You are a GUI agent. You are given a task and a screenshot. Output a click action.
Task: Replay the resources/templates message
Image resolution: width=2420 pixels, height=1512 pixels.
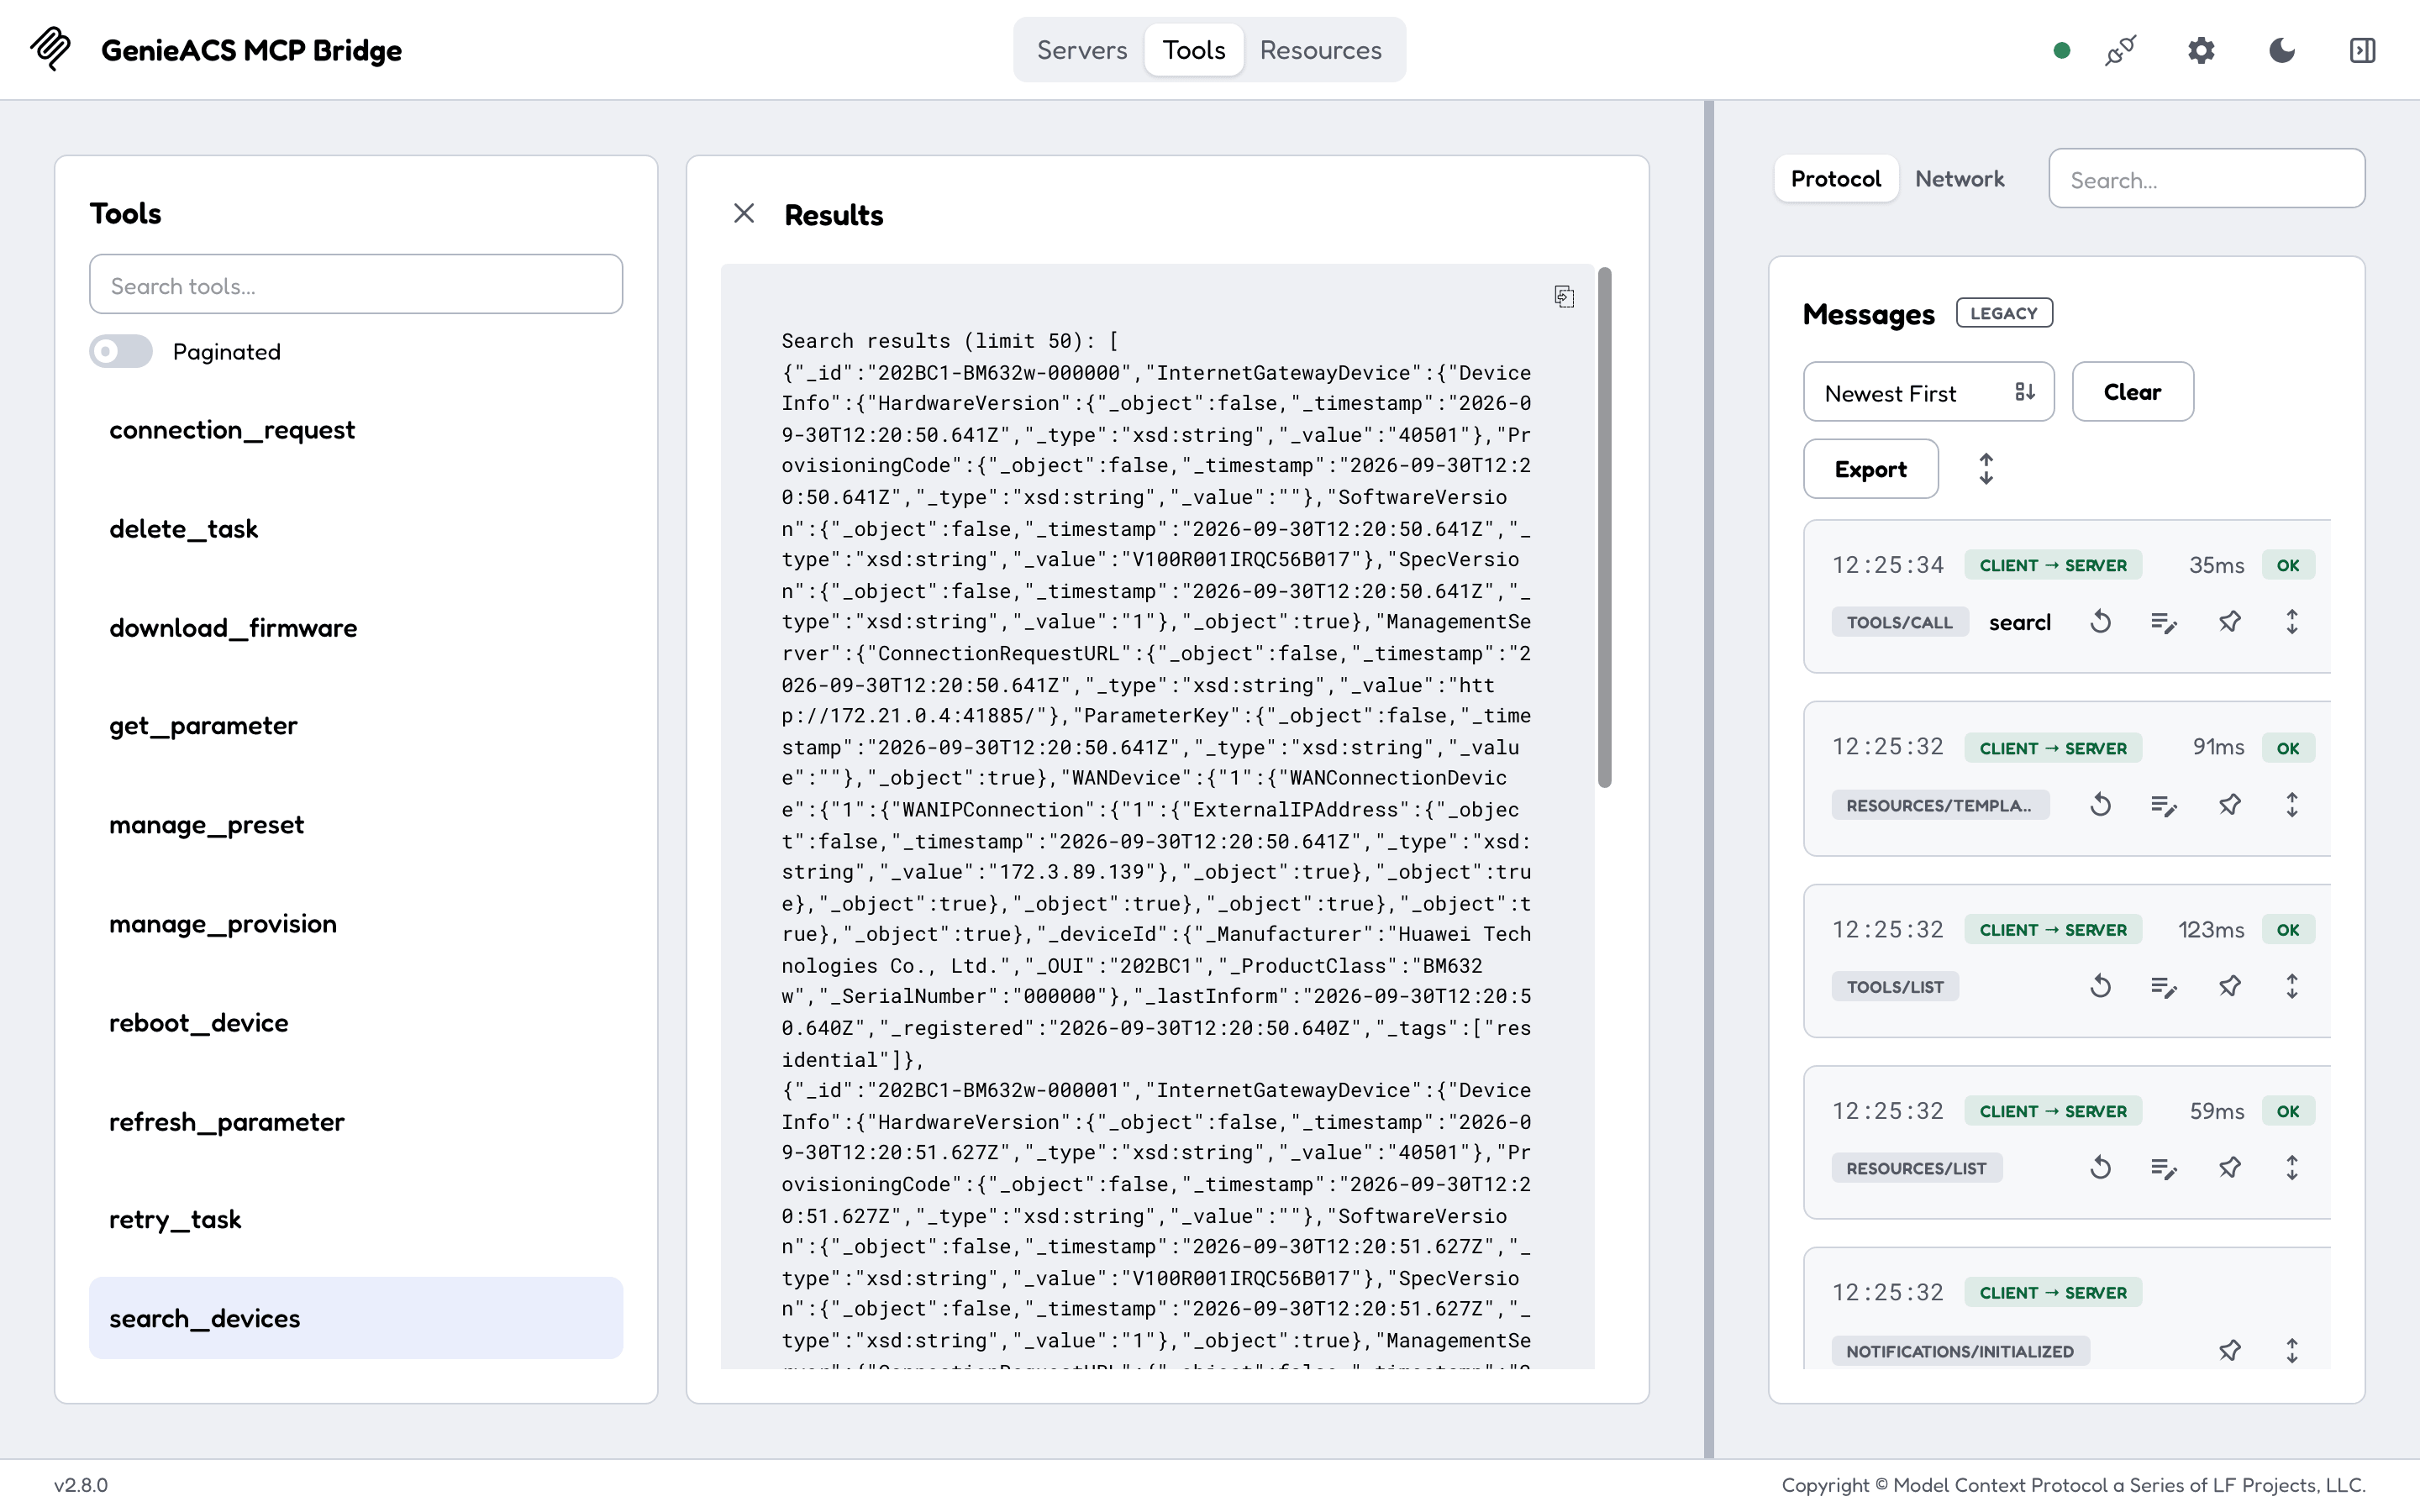[x=2100, y=805]
